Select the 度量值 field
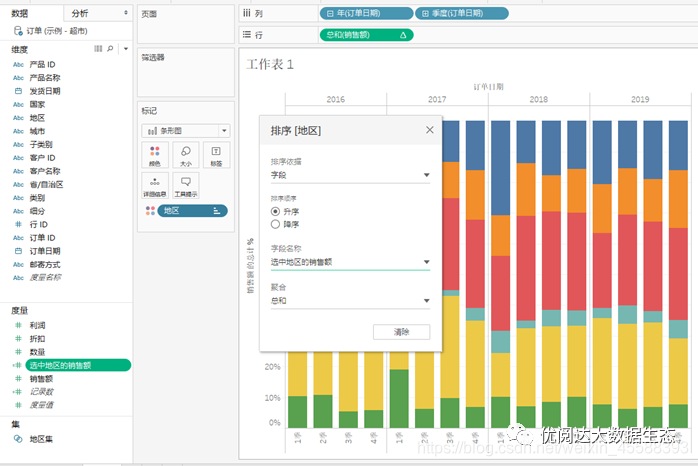This screenshot has height=466, width=698. (x=41, y=405)
